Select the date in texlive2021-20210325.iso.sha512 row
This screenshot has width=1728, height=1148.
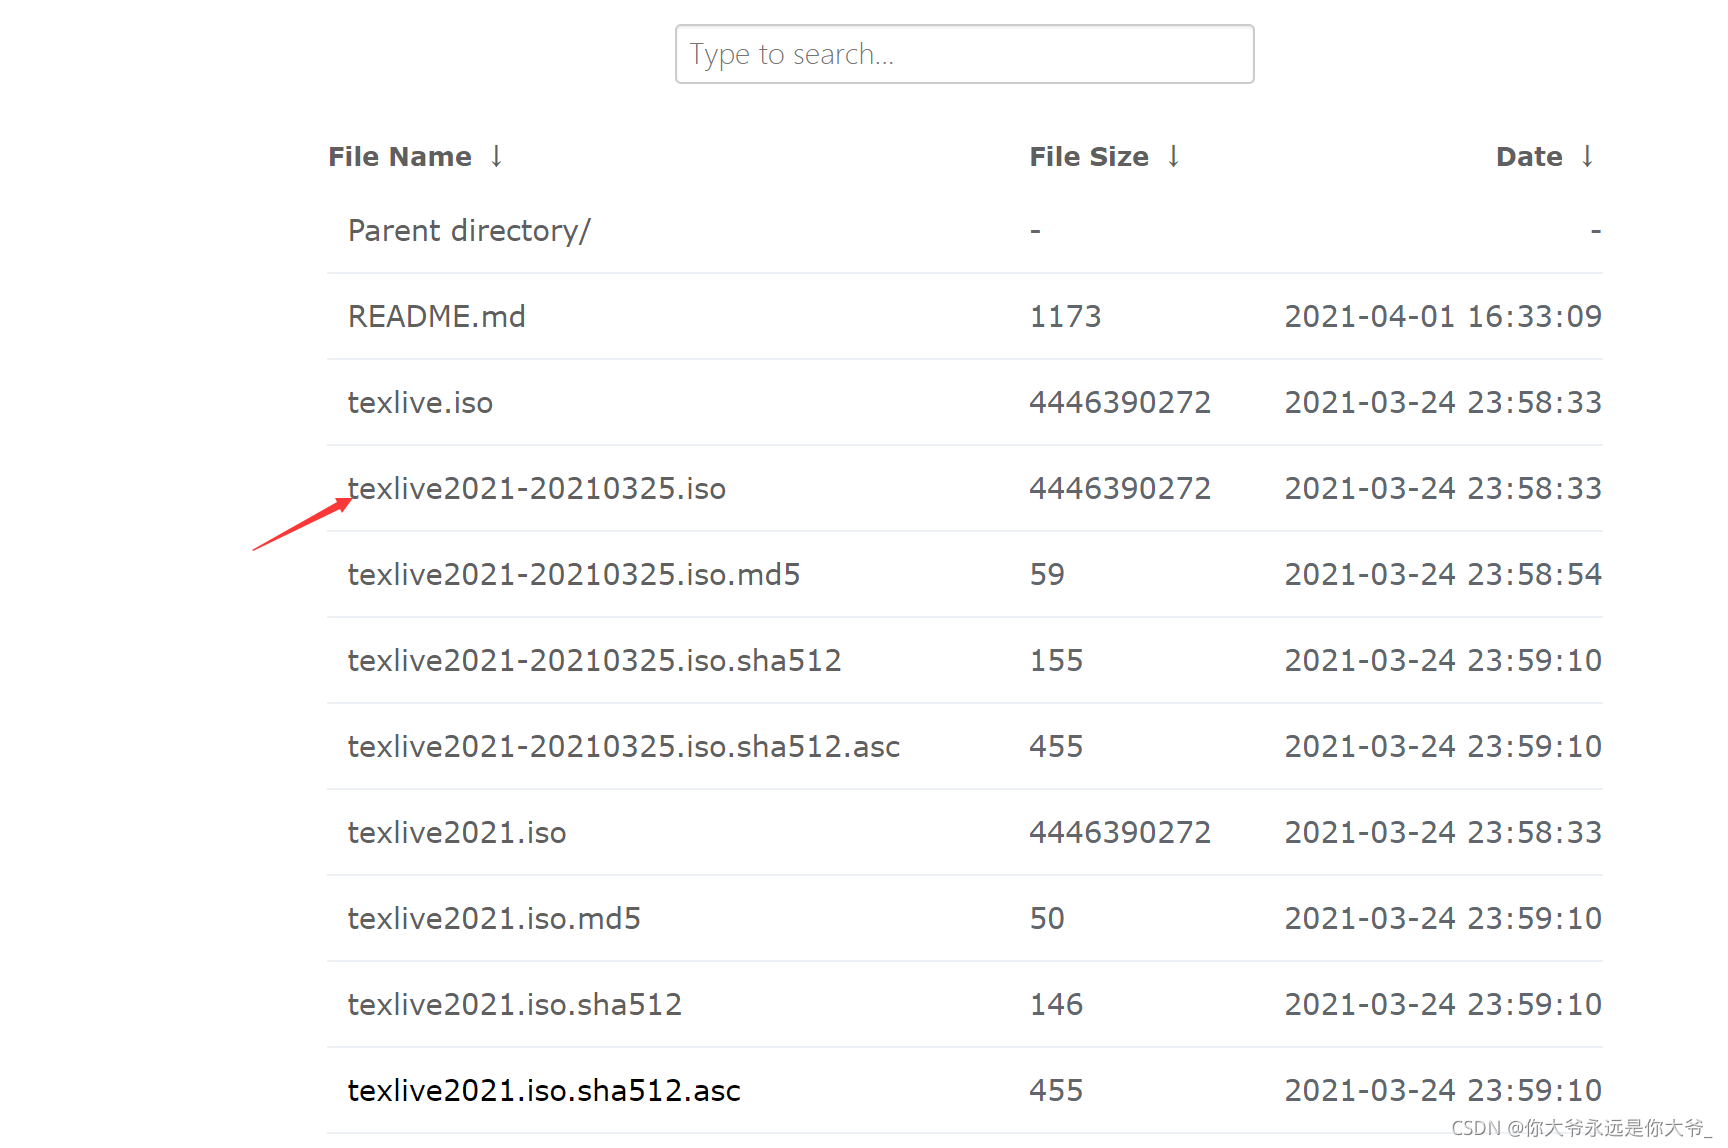pos(1443,661)
